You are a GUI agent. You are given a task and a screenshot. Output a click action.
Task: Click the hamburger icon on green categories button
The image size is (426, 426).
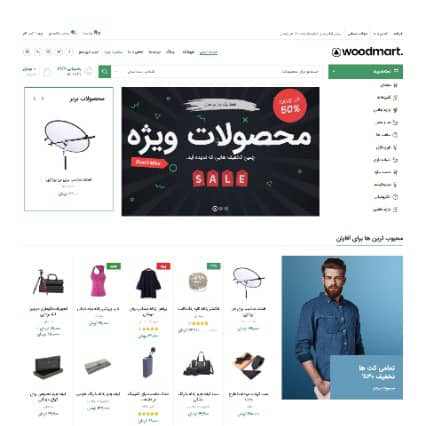tap(396, 71)
